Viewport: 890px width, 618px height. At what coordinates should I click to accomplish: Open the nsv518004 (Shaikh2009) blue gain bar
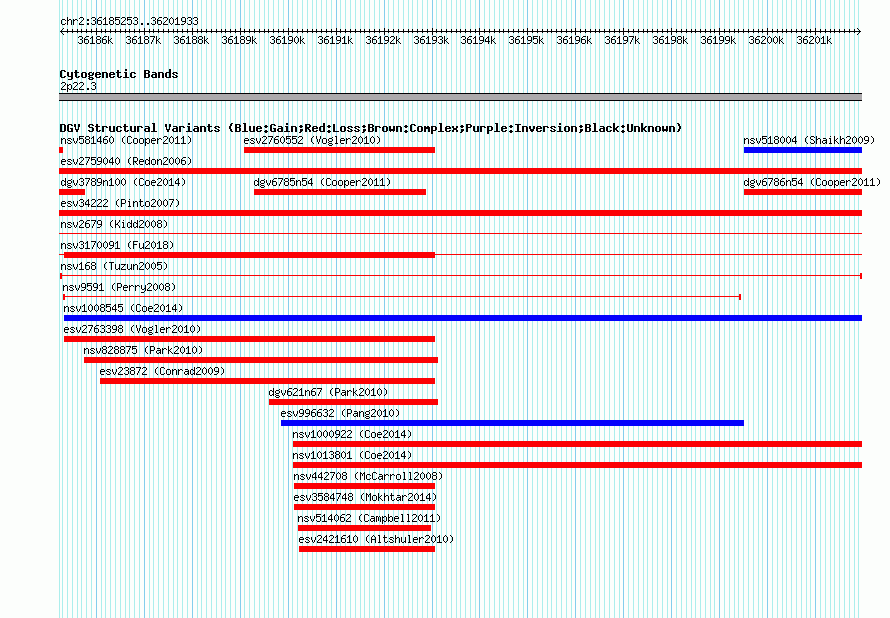803,150
